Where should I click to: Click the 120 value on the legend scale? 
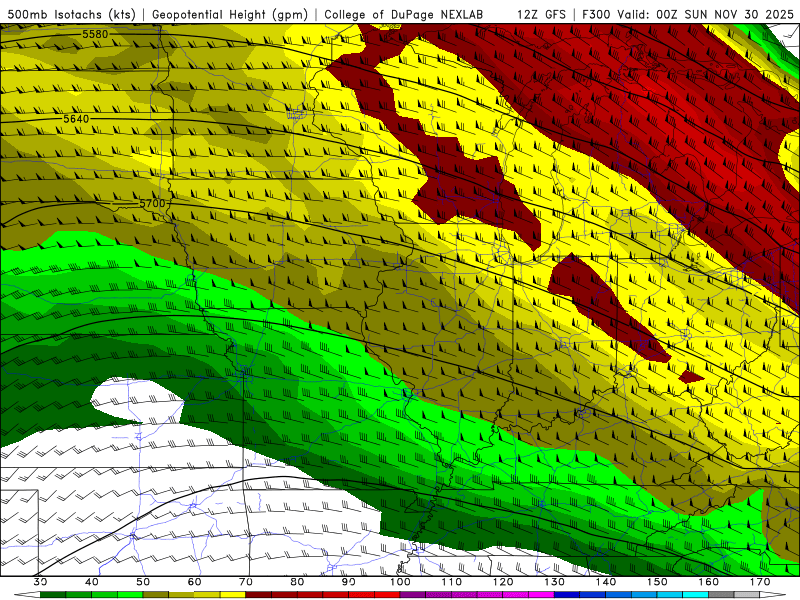[503, 582]
